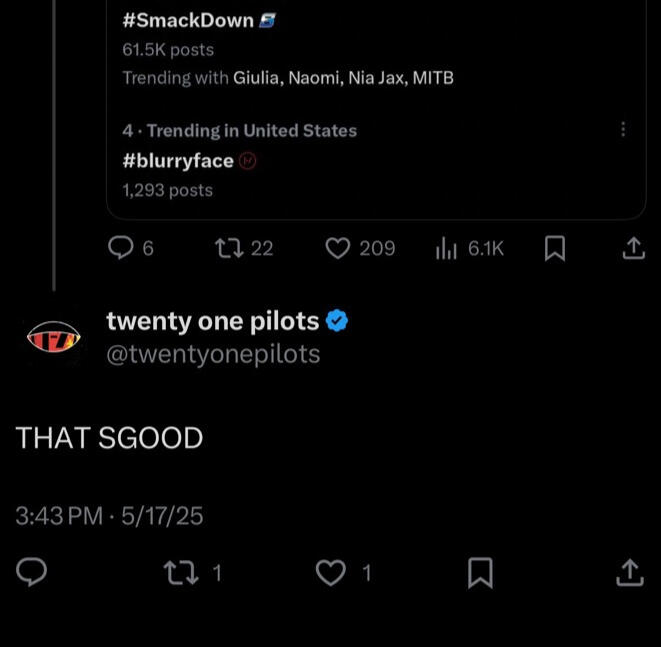Reply to the quoted tweet with 6 comments

pyautogui.click(x=121, y=248)
